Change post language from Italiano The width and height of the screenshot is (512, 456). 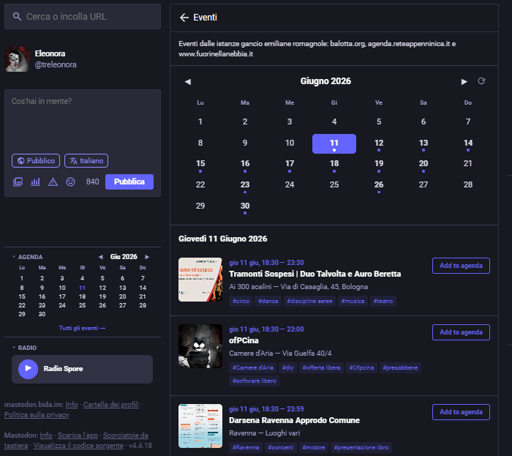point(86,161)
